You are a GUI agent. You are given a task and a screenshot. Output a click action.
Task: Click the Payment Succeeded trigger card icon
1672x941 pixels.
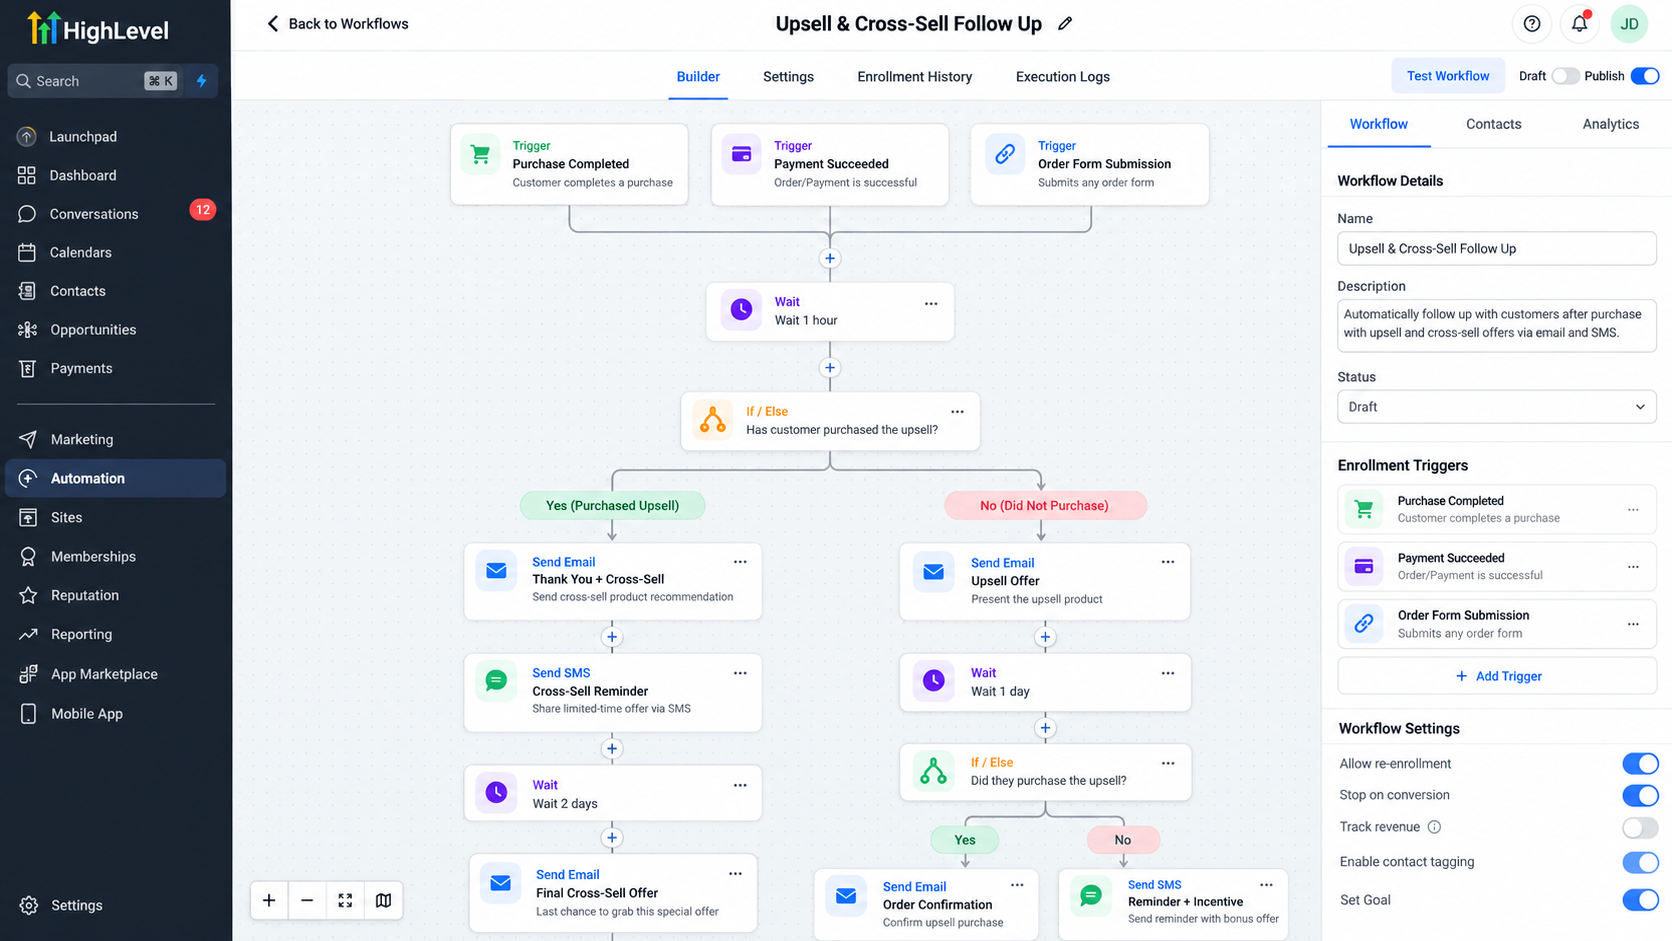742,155
